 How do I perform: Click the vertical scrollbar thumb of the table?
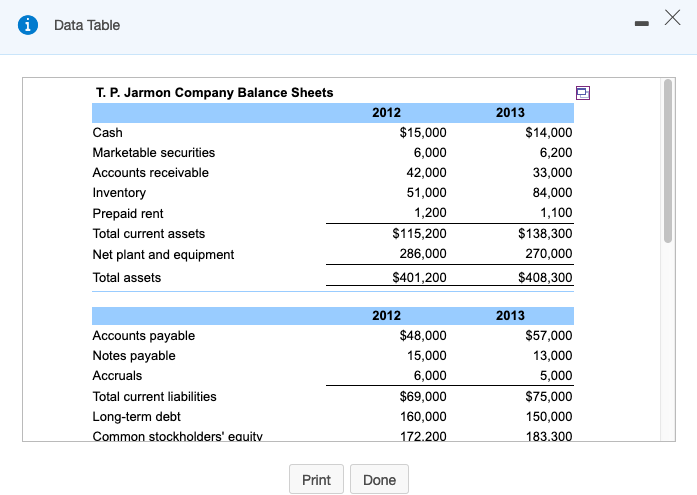click(668, 161)
